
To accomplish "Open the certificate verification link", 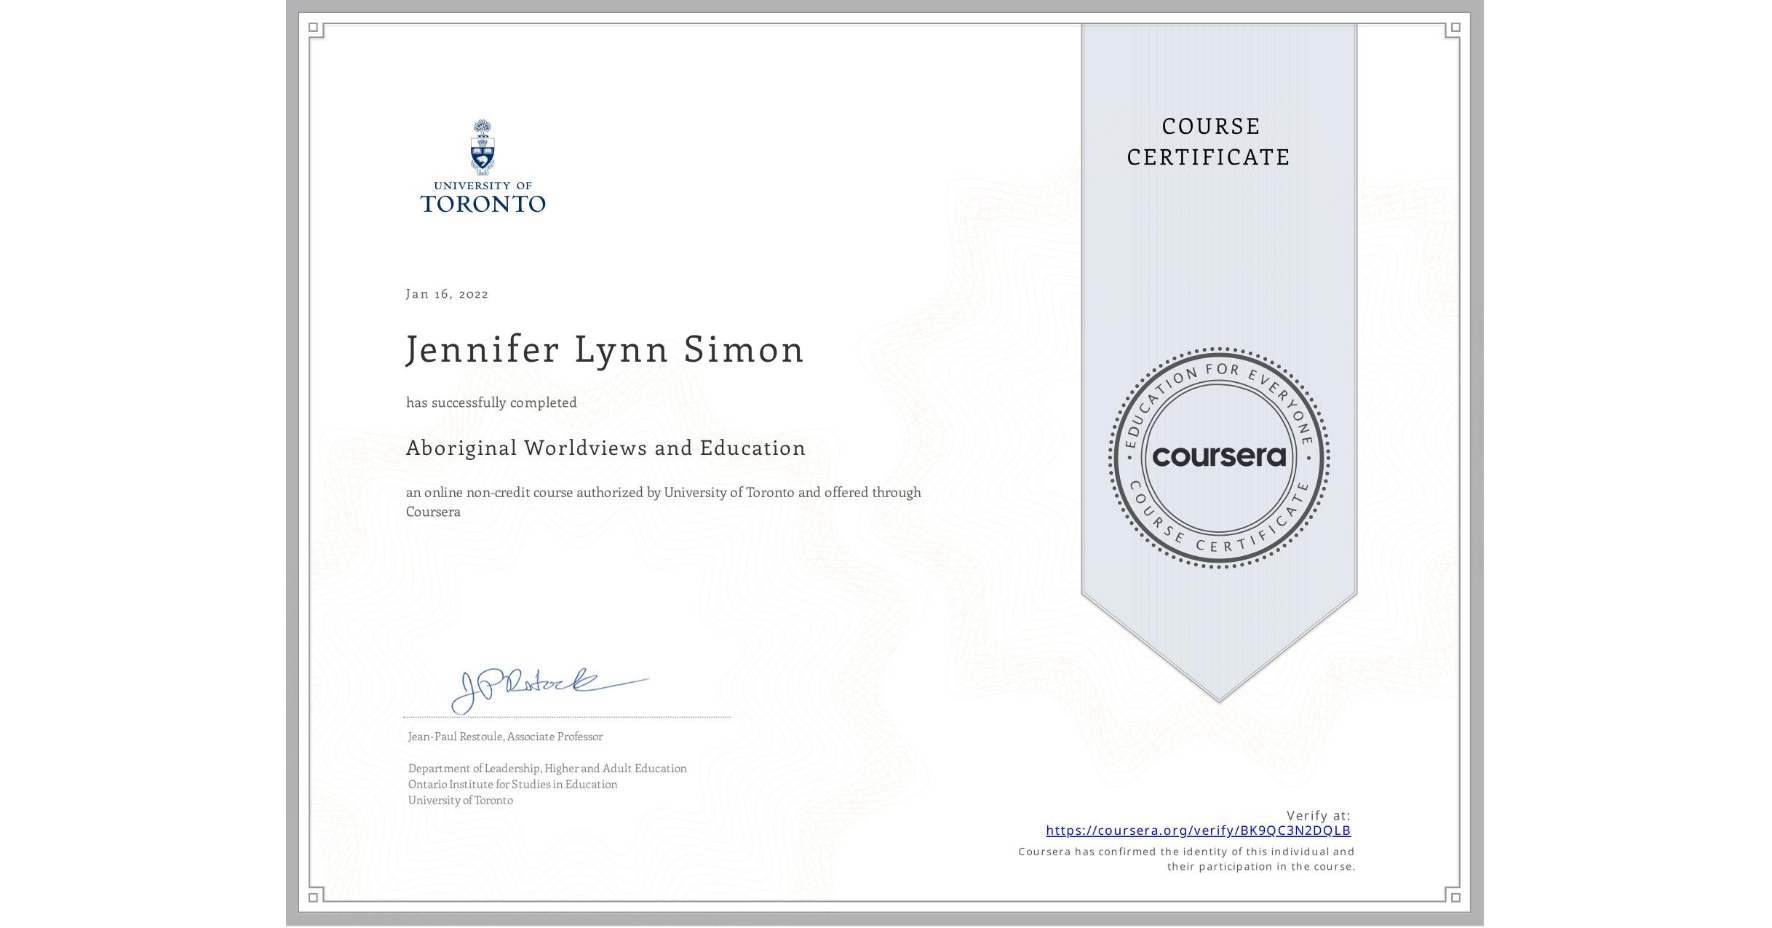I will pos(1198,830).
